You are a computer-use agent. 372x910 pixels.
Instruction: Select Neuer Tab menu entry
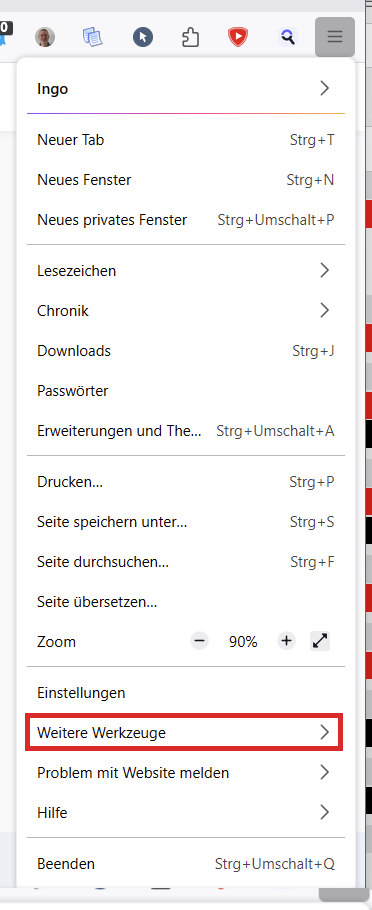click(186, 140)
